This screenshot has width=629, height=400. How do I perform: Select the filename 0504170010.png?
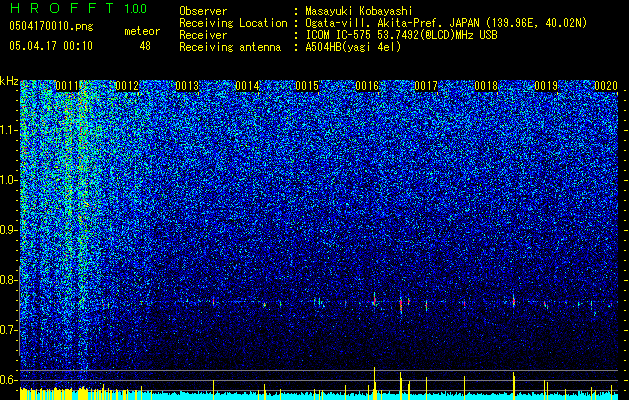pyautogui.click(x=51, y=27)
